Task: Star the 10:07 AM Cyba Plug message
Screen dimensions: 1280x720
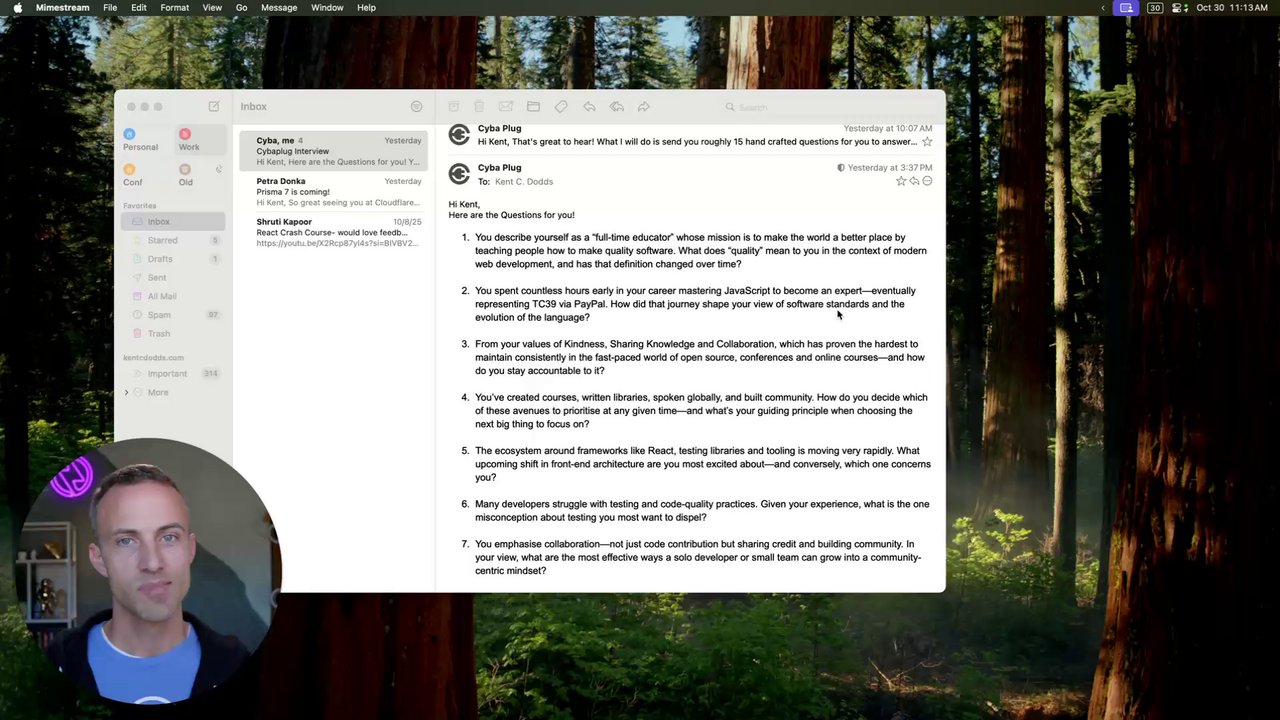Action: pyautogui.click(x=927, y=142)
